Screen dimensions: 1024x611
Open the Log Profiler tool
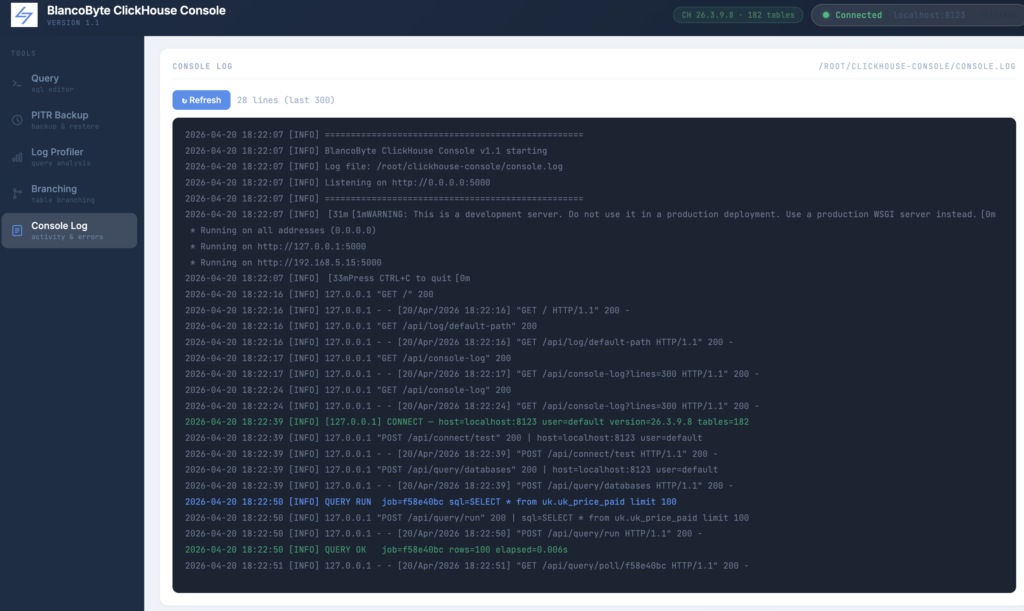(x=69, y=157)
